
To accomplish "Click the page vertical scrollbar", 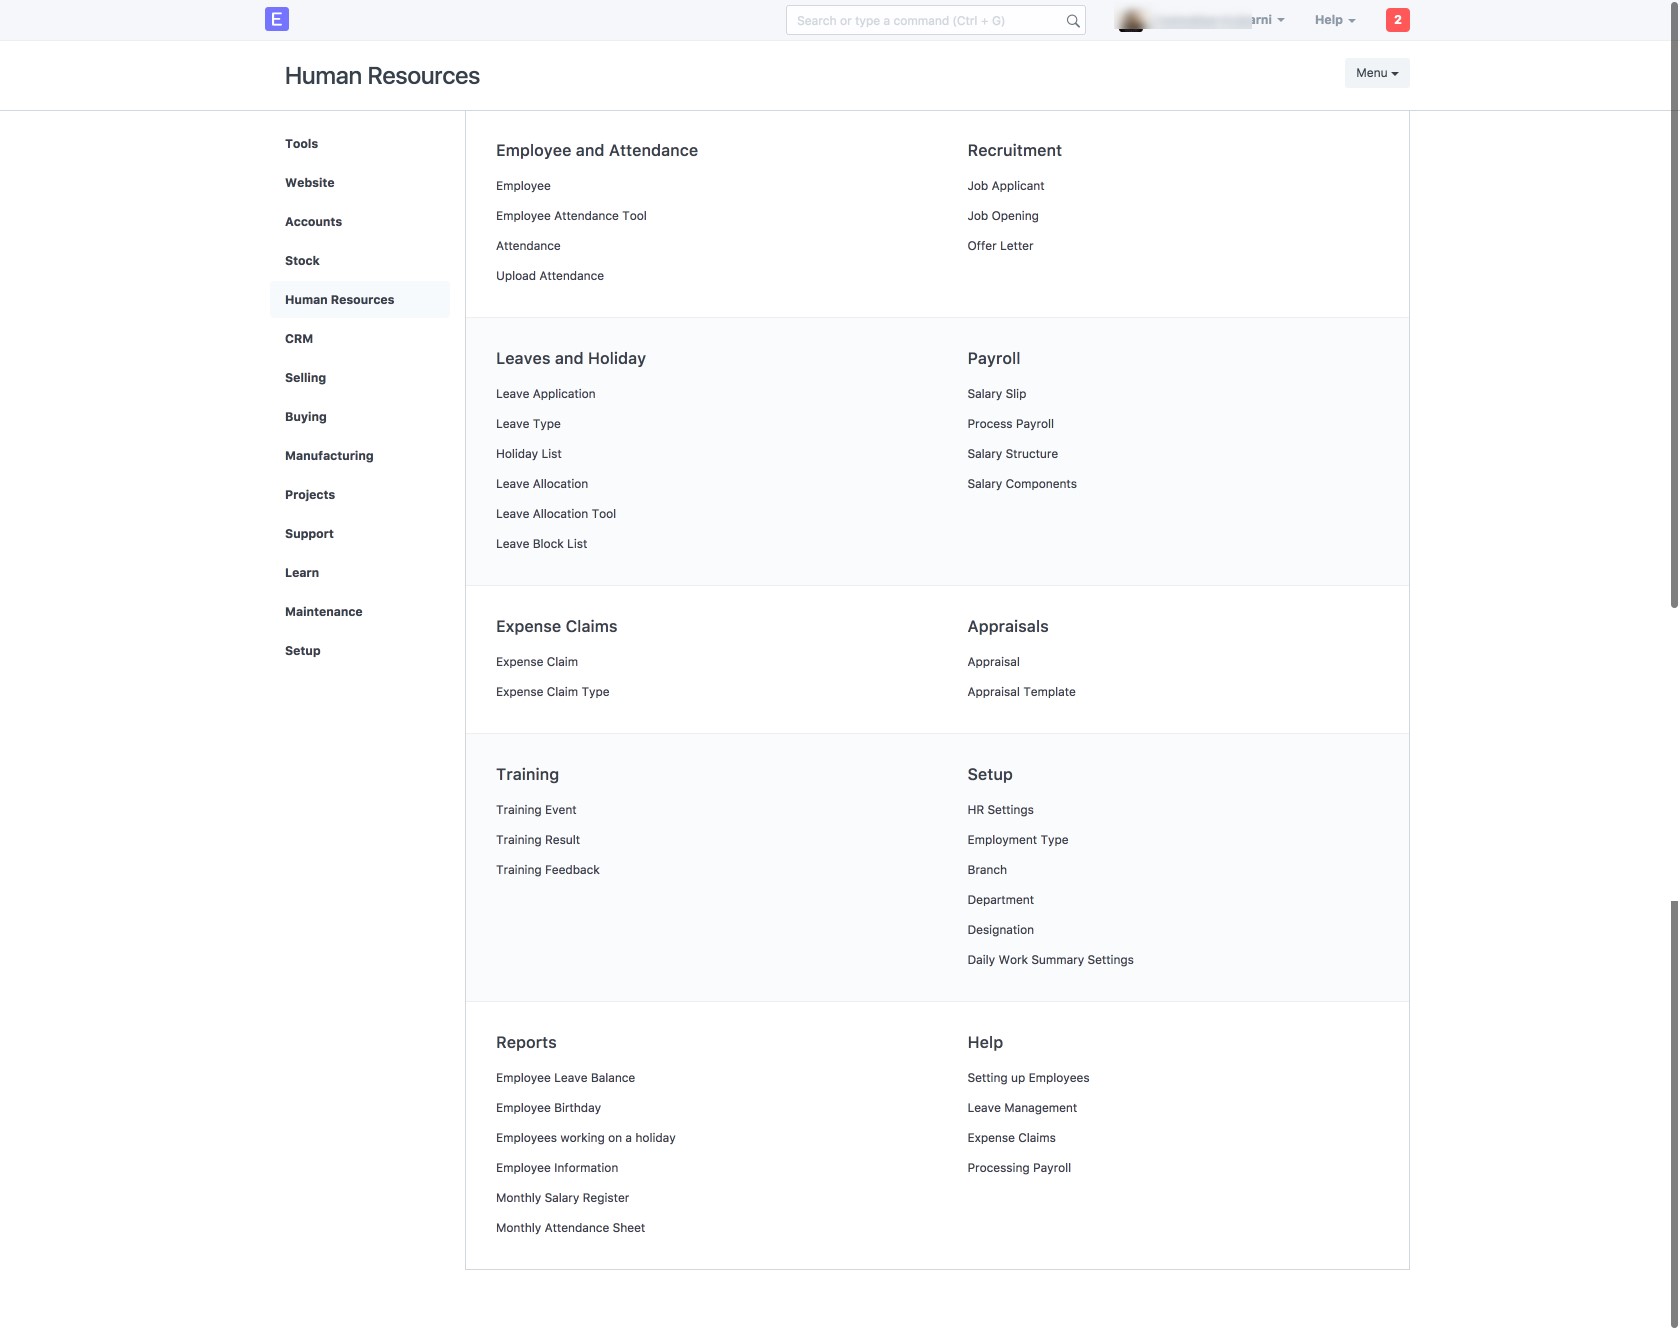I will (x=1673, y=300).
